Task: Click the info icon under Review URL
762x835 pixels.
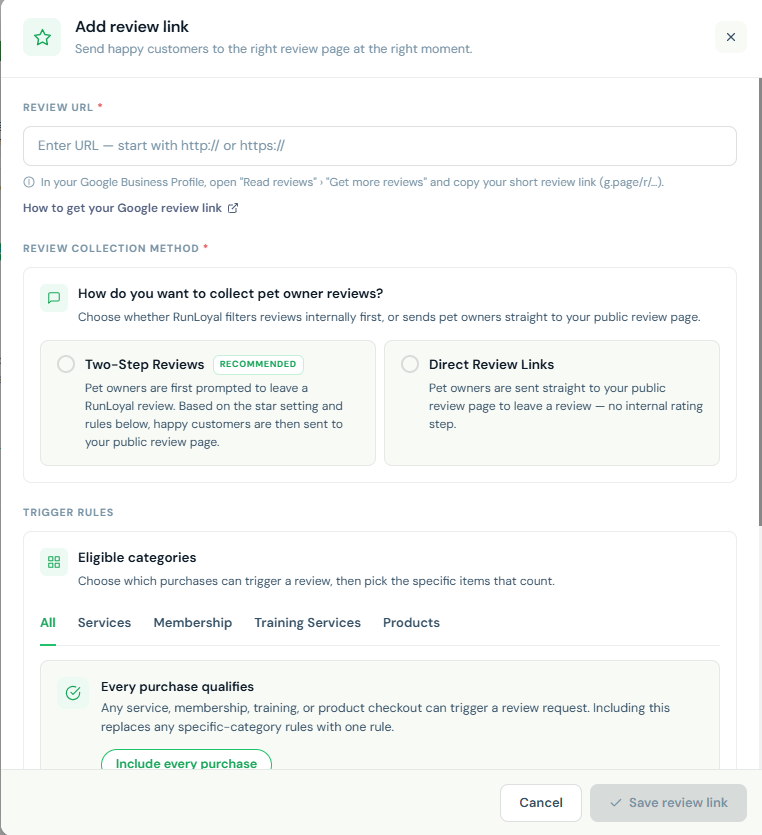Action: tap(29, 182)
